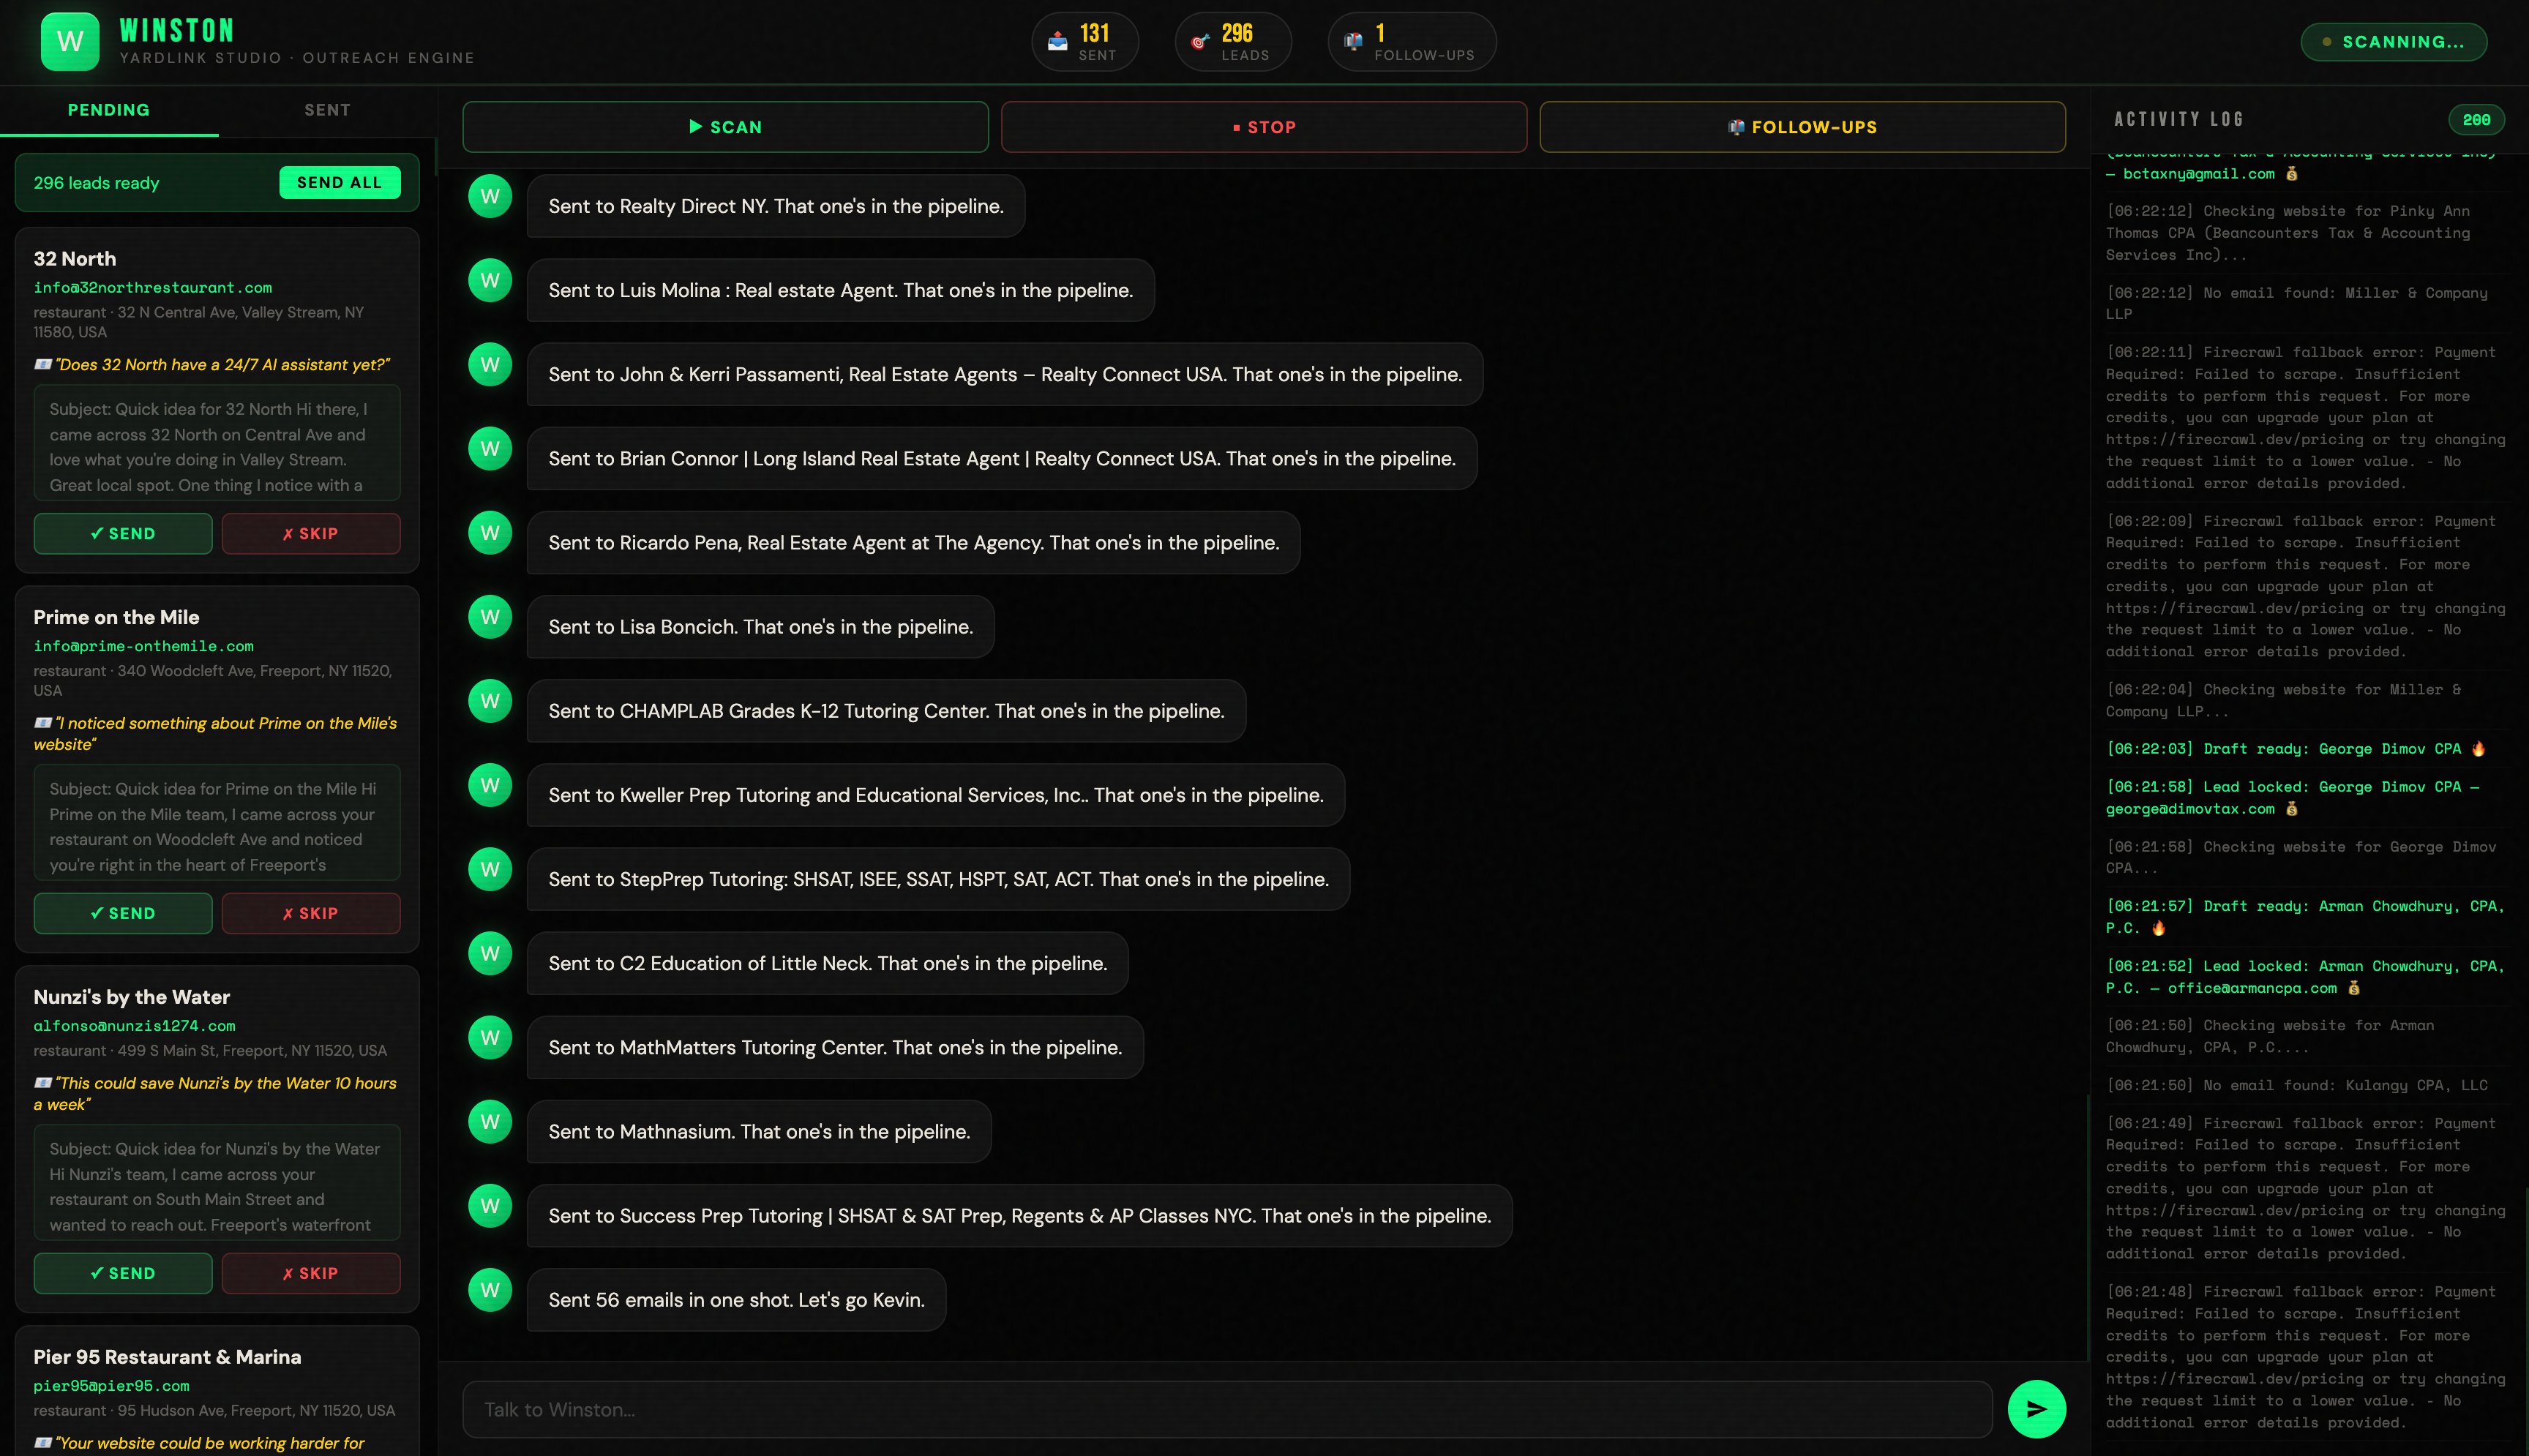
Task: Click the follow-ups mailbox icon in header
Action: [1353, 41]
